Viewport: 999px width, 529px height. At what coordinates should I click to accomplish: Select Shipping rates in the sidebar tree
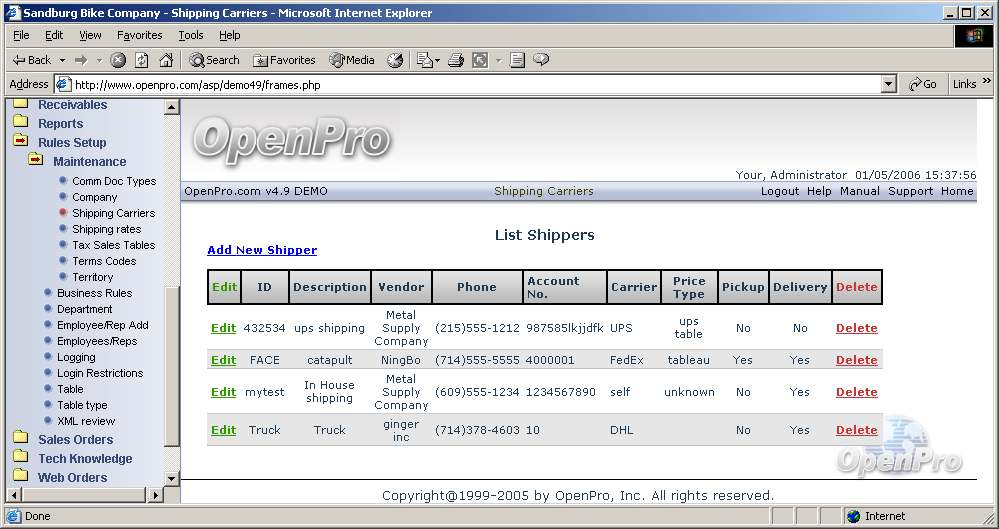point(106,229)
